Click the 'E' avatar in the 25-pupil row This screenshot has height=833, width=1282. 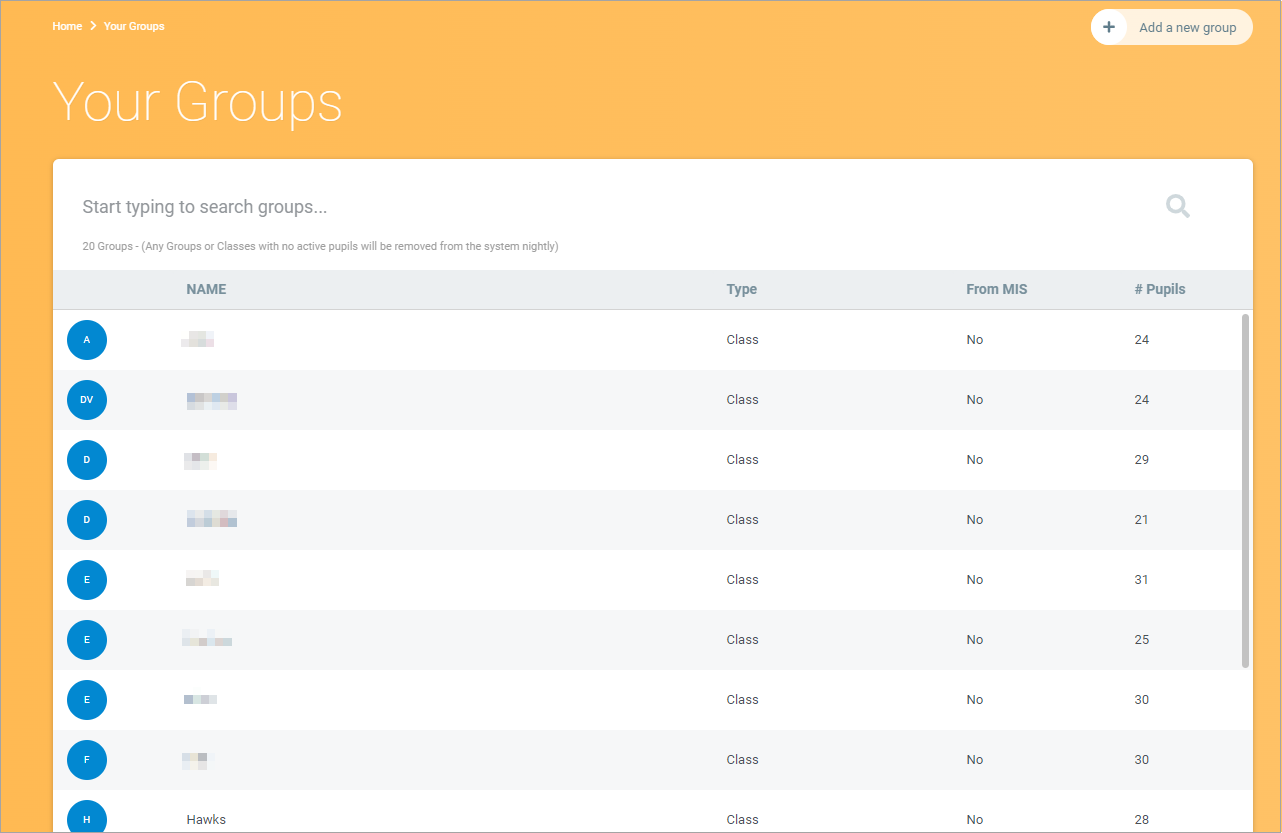(x=87, y=640)
